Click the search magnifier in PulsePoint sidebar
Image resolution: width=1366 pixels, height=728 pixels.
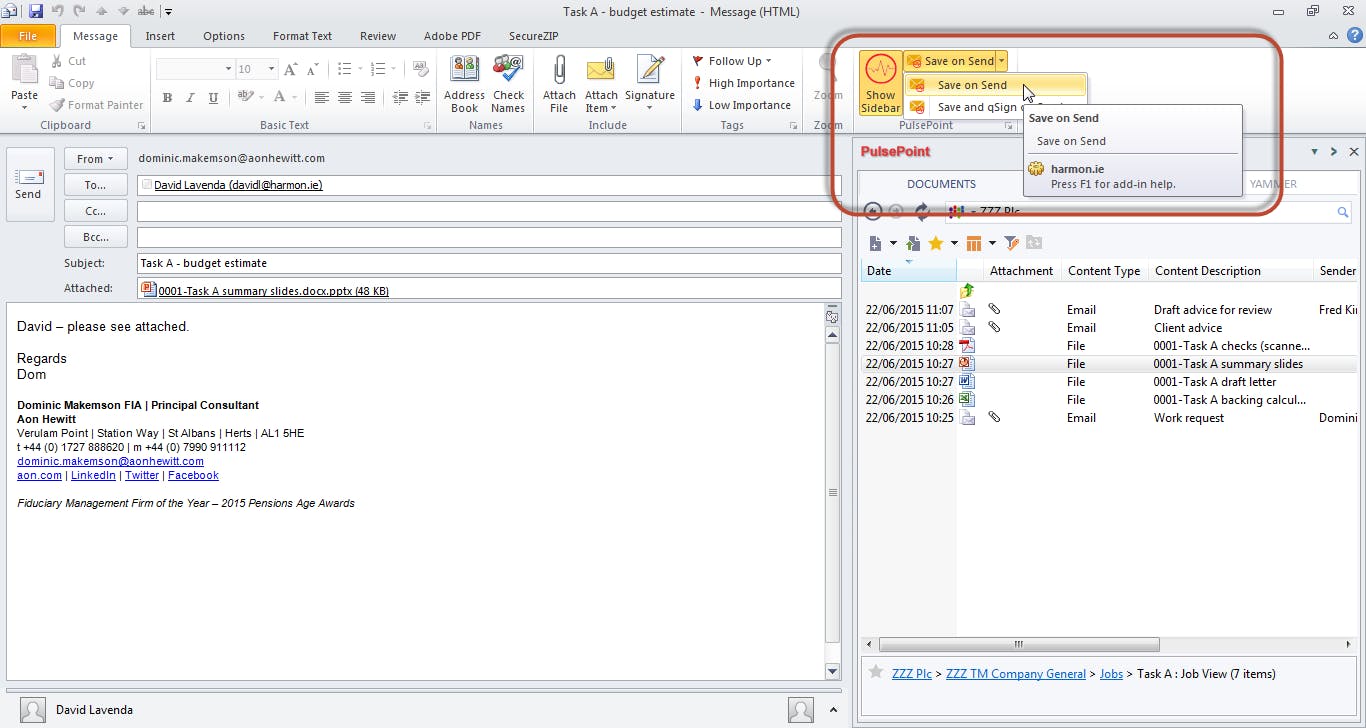[1343, 212]
